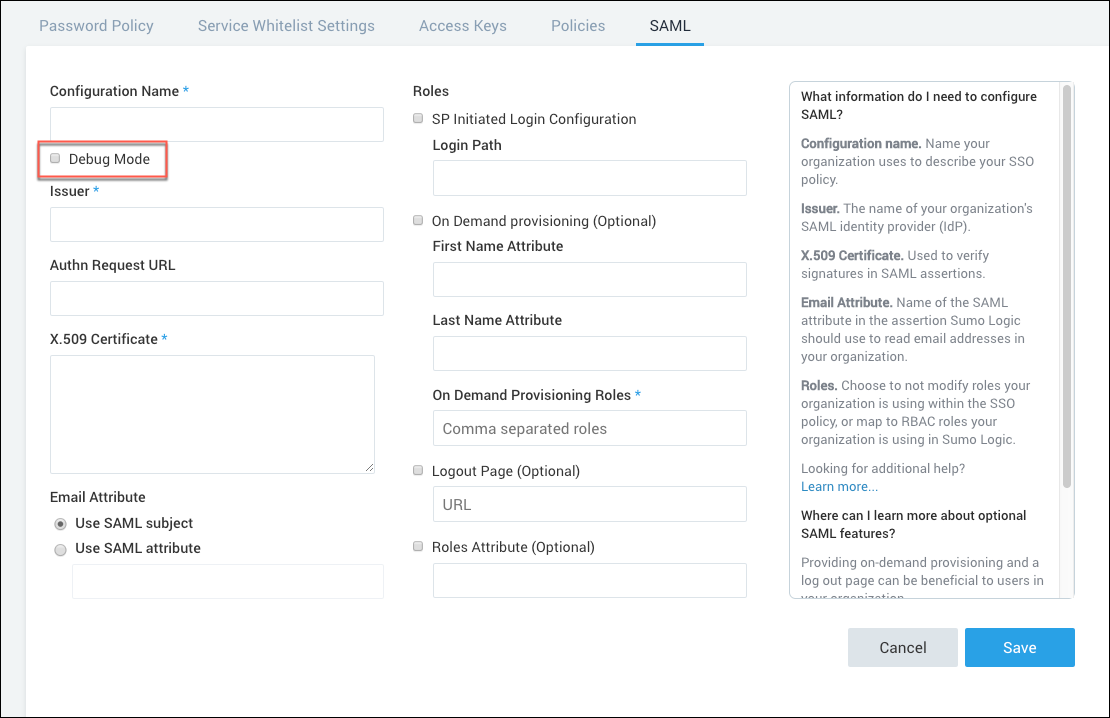Viewport: 1110px width, 718px height.
Task: Check SP Initiated Login Configuration
Action: (418, 118)
